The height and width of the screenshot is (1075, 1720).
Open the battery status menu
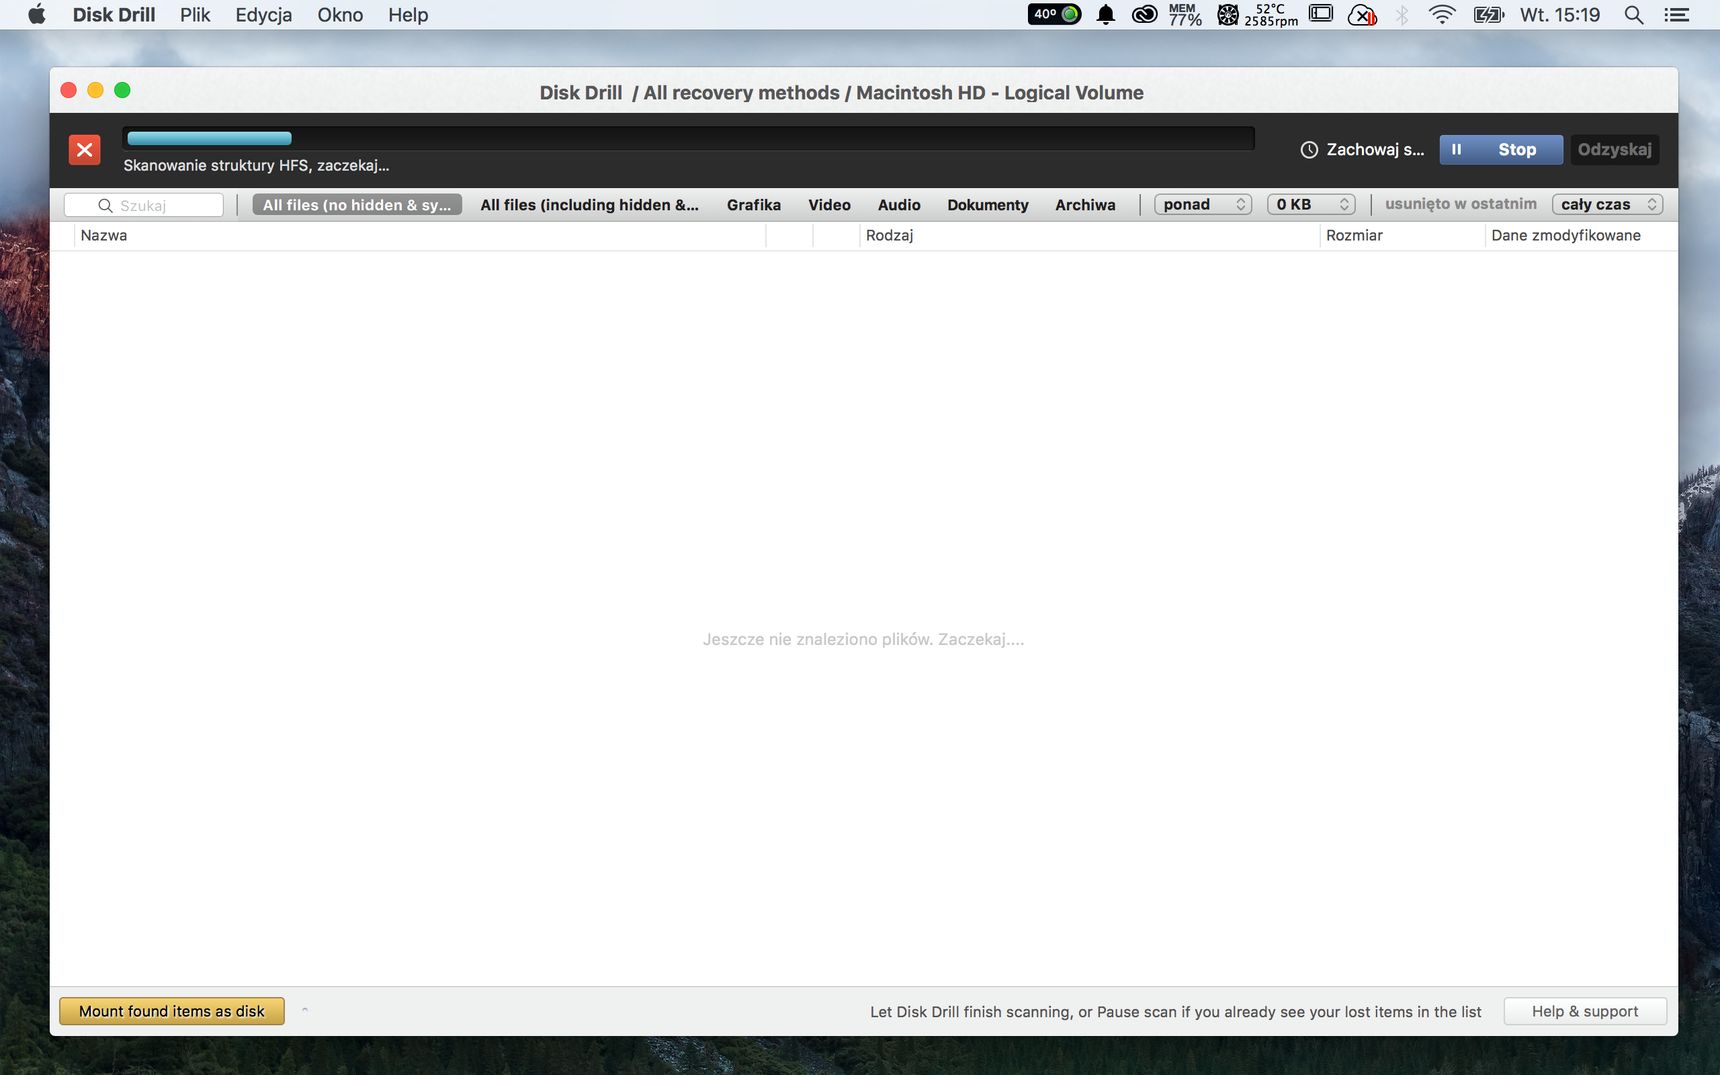(x=1489, y=15)
